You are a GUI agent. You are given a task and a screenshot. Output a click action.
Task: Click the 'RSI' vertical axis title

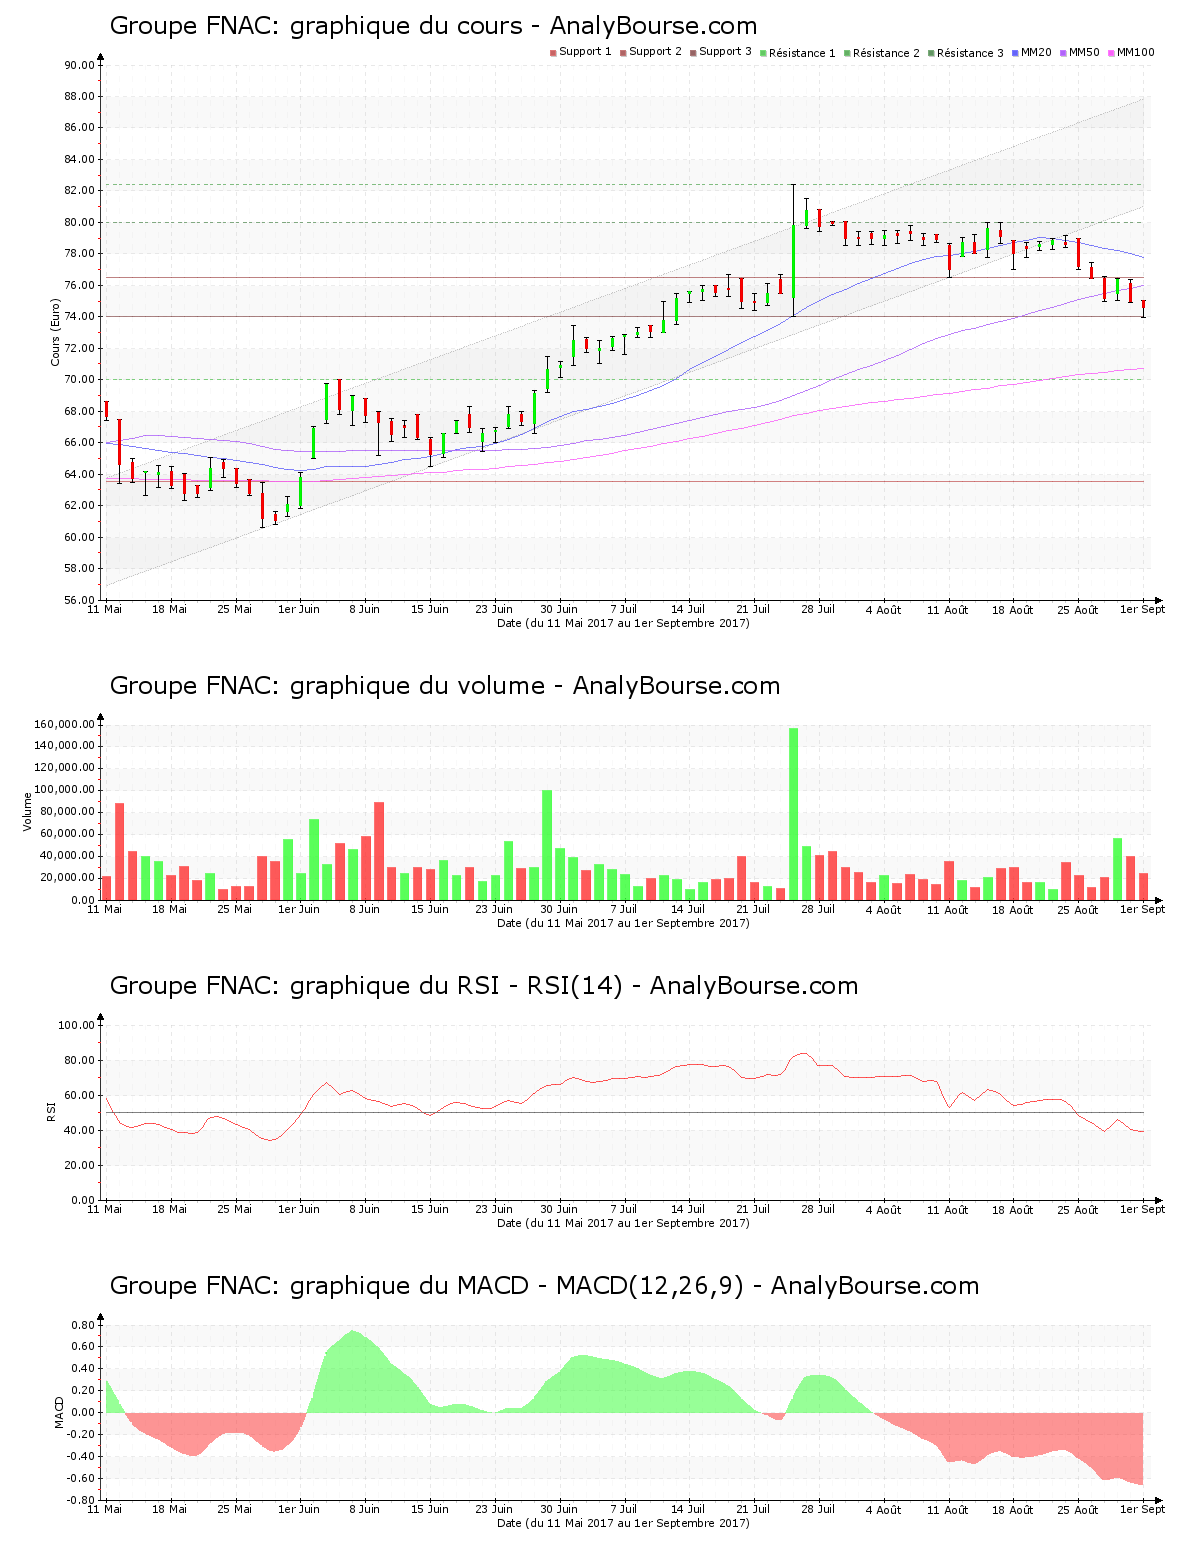coord(51,1112)
